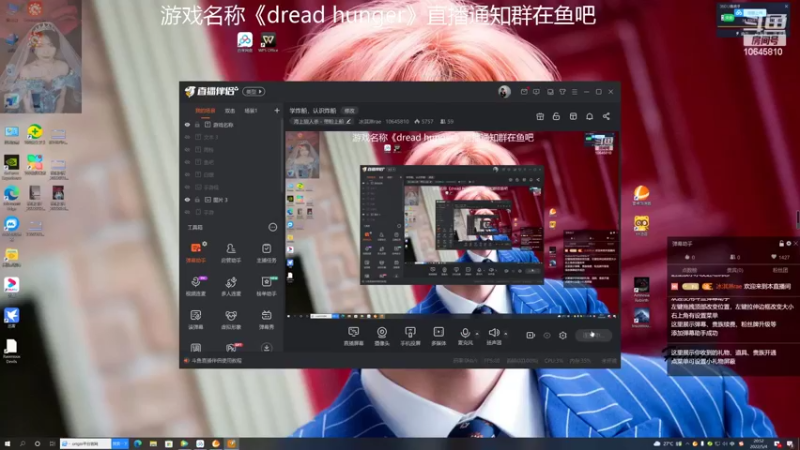This screenshot has width=800, height=450.
Task: Click the padlock icon beside the bell
Action: coord(556,116)
